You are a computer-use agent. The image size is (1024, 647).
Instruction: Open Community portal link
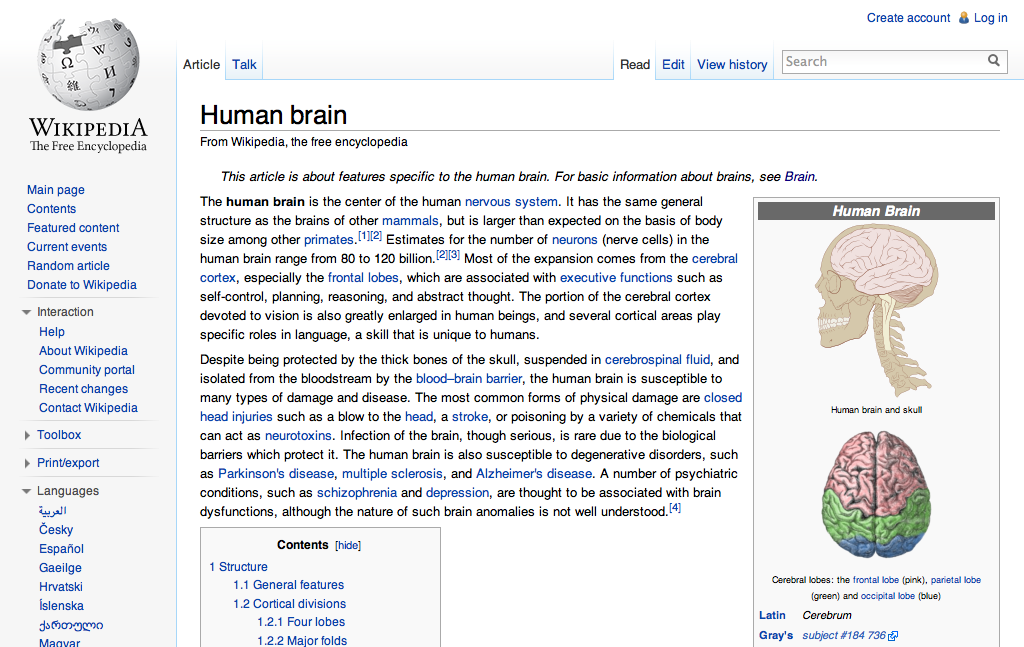click(x=87, y=370)
